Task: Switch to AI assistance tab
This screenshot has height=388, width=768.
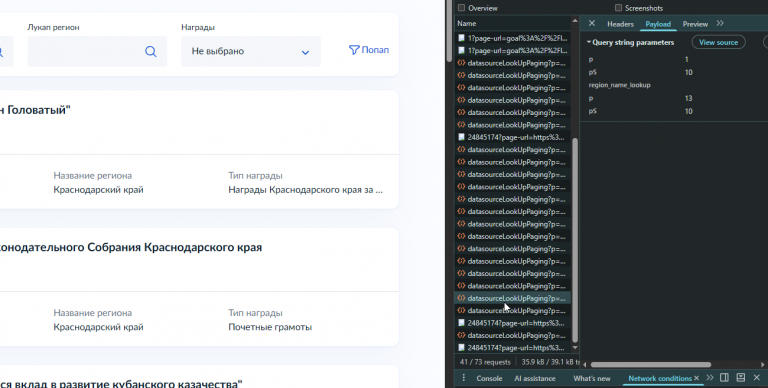Action: (535, 378)
